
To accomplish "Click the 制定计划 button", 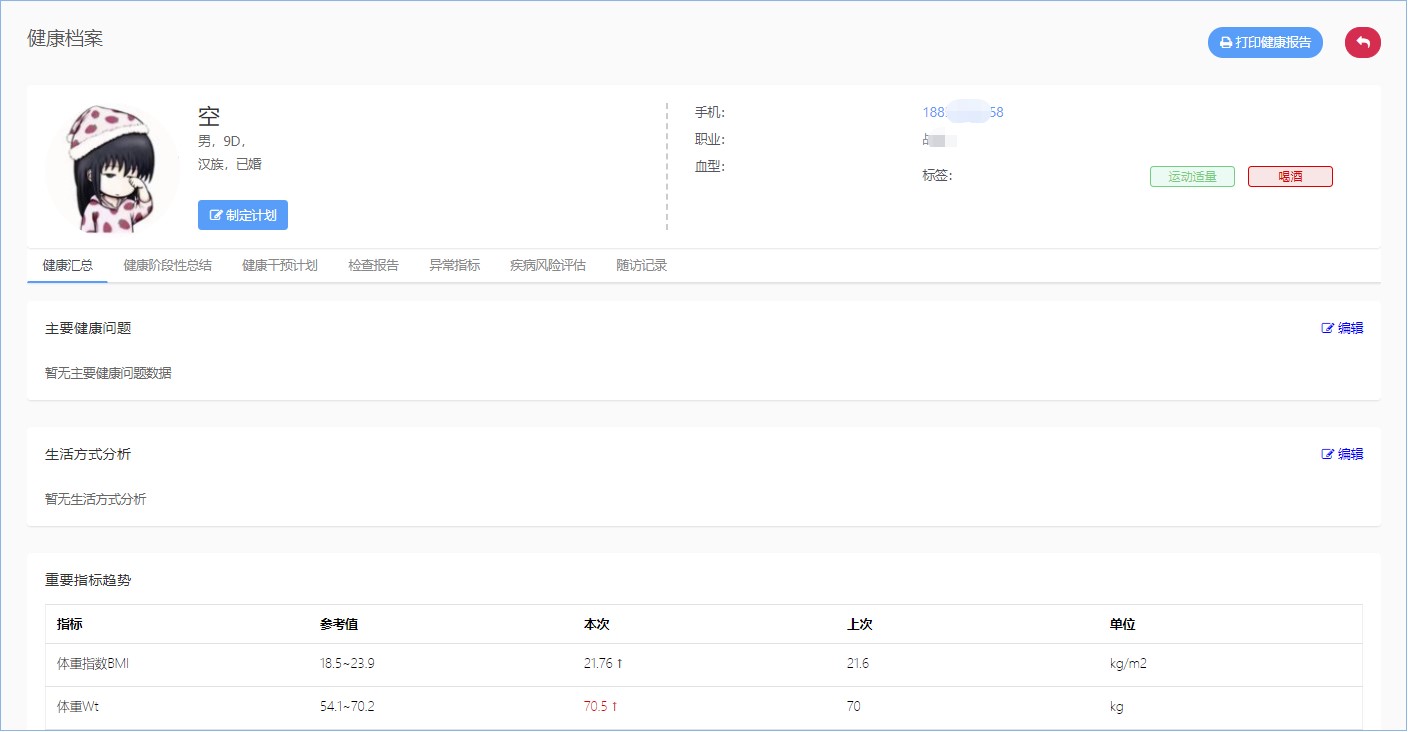I will (243, 215).
